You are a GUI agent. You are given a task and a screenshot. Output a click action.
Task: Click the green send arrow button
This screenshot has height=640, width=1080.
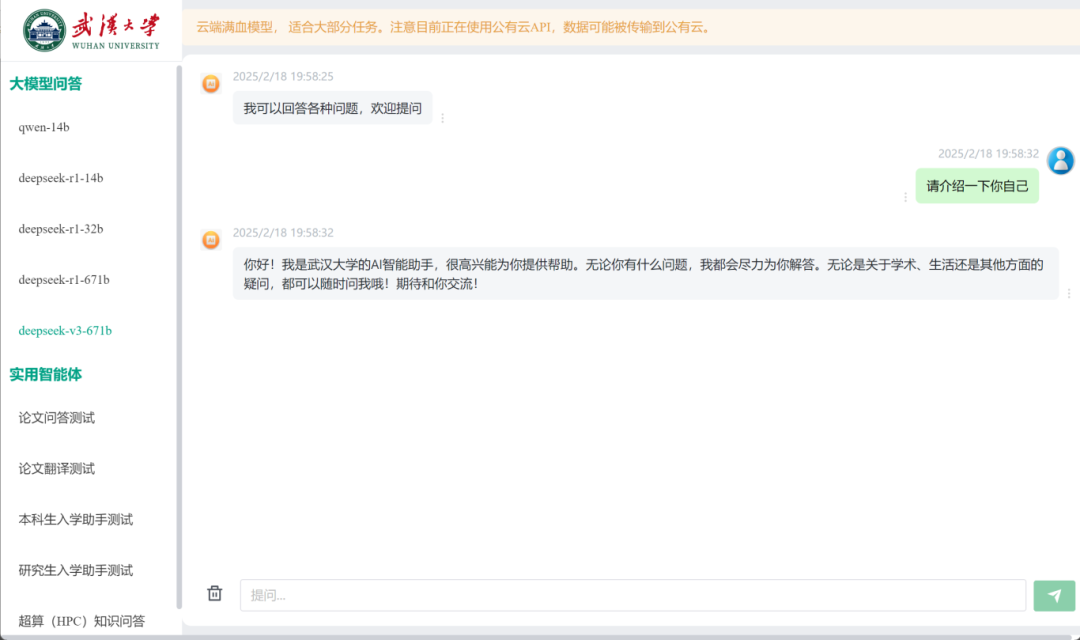tap(1054, 595)
